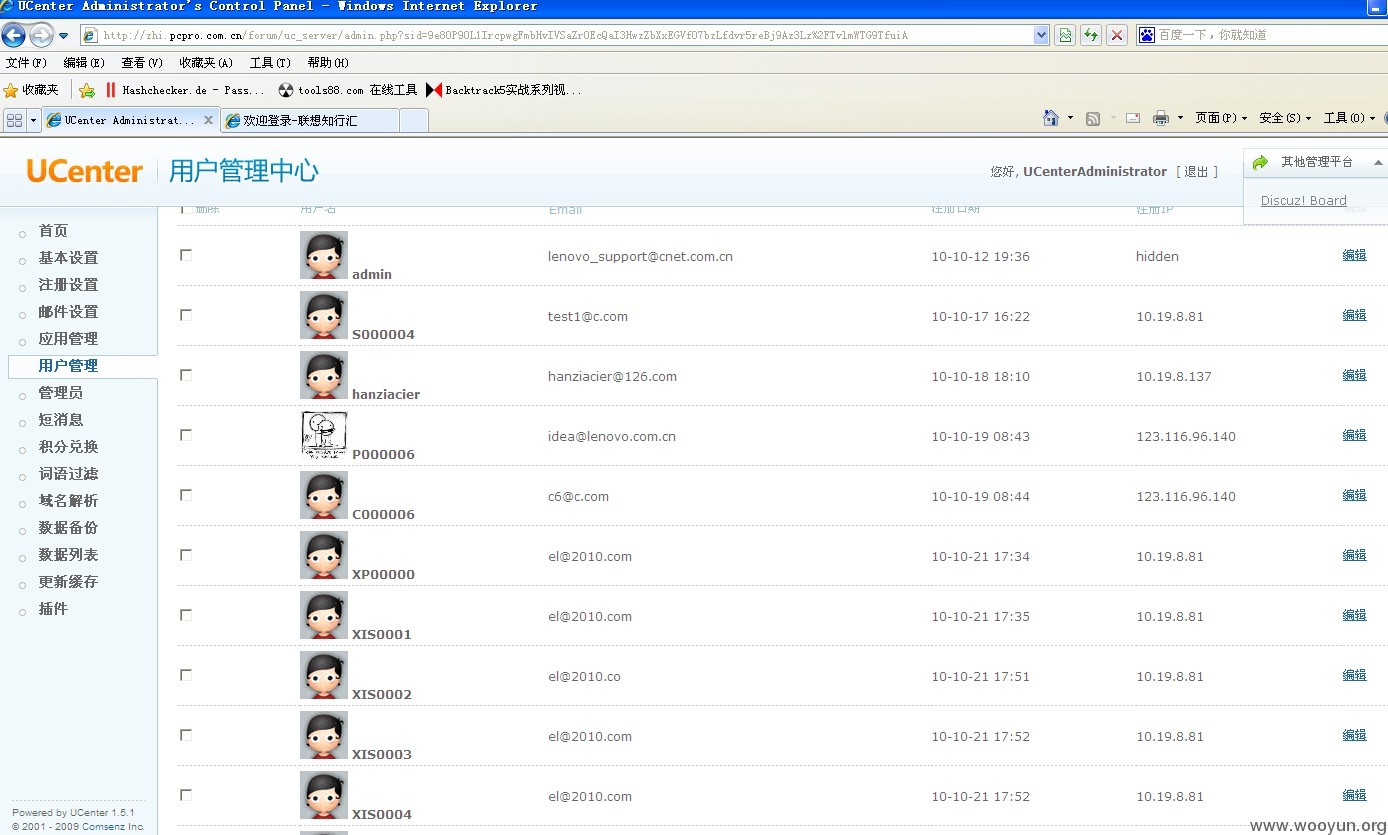Click the Print icon in command bar
The image size is (1388, 835).
[1160, 118]
